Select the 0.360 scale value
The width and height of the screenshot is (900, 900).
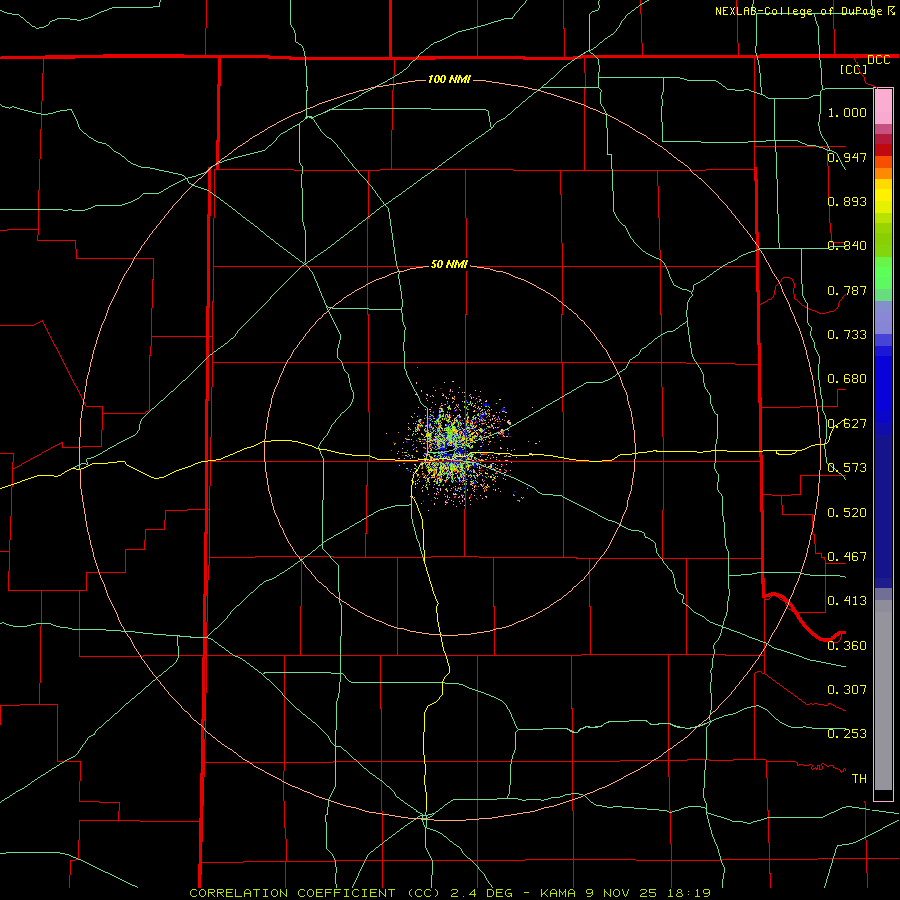pyautogui.click(x=847, y=646)
